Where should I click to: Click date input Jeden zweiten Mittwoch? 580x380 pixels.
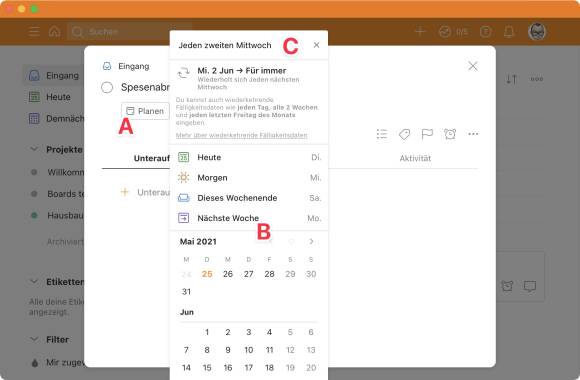coord(225,45)
